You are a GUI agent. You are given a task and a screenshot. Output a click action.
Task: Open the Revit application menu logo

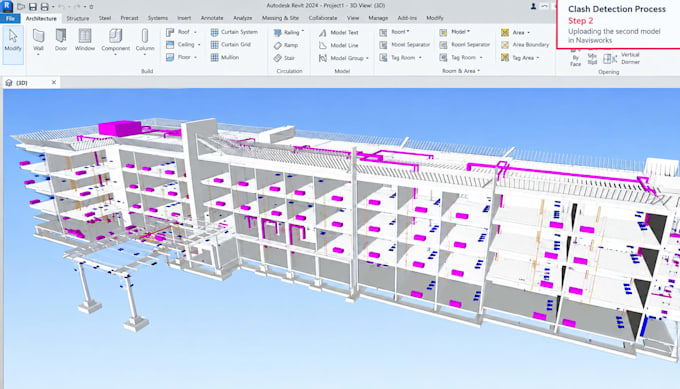(x=7, y=6)
